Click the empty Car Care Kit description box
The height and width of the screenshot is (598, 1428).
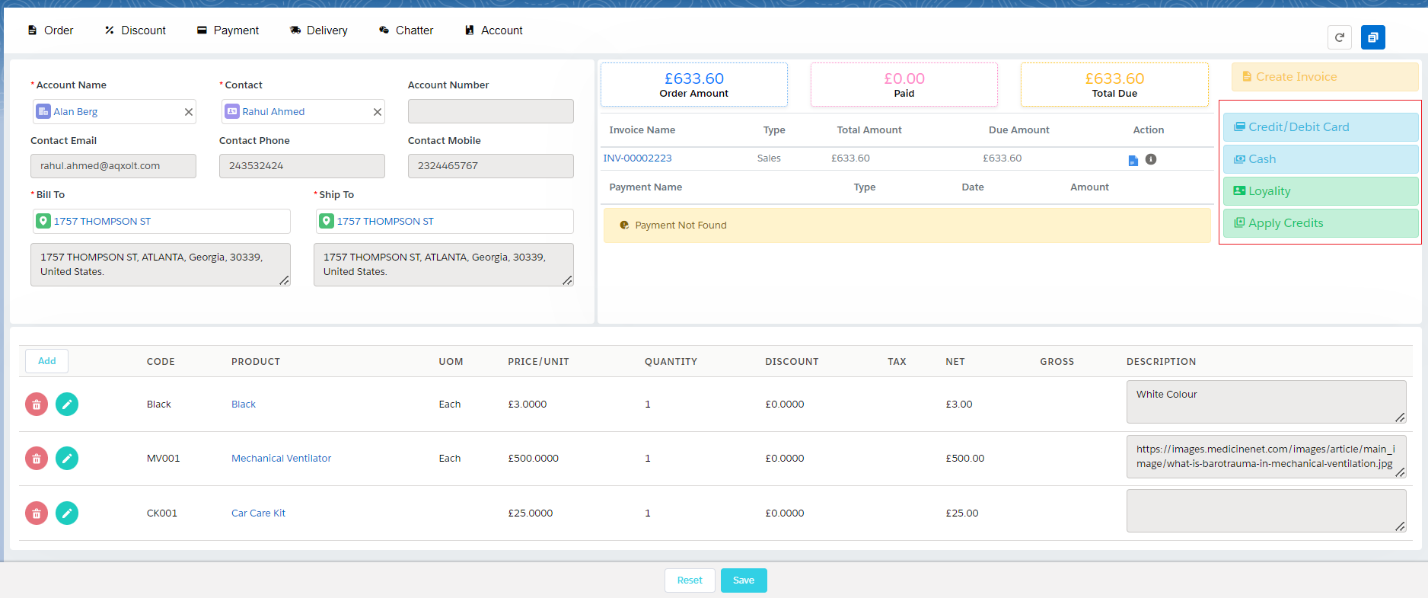1266,511
